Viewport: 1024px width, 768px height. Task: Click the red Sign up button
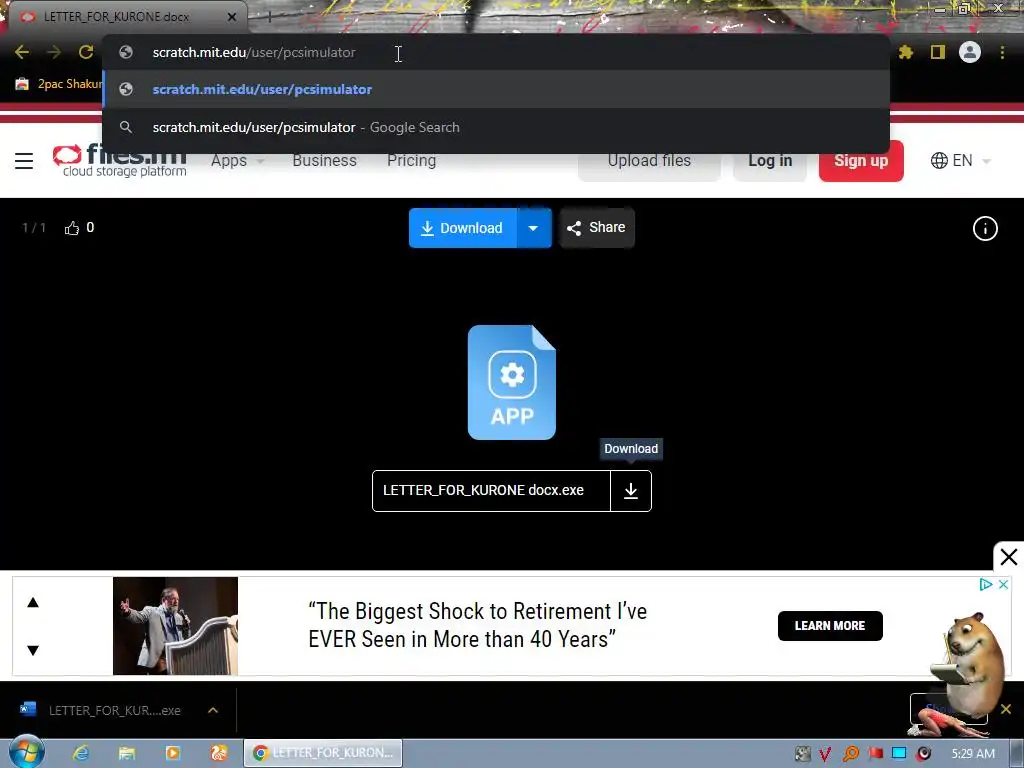(x=861, y=161)
